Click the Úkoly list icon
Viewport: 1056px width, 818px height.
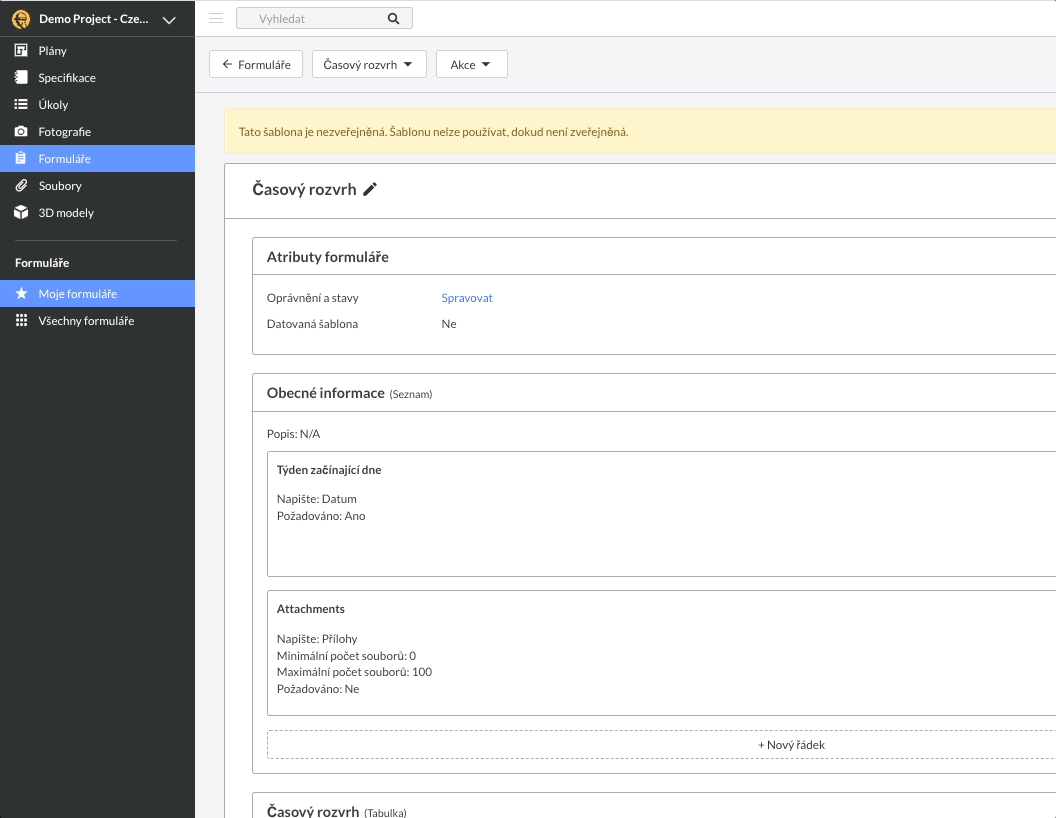[x=21, y=105]
